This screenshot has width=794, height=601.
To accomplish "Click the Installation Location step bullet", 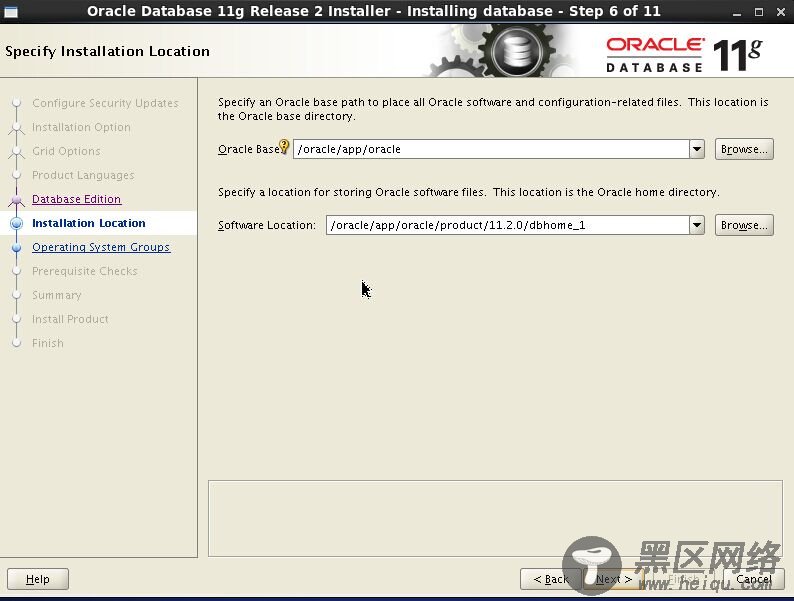I will click(x=16, y=223).
